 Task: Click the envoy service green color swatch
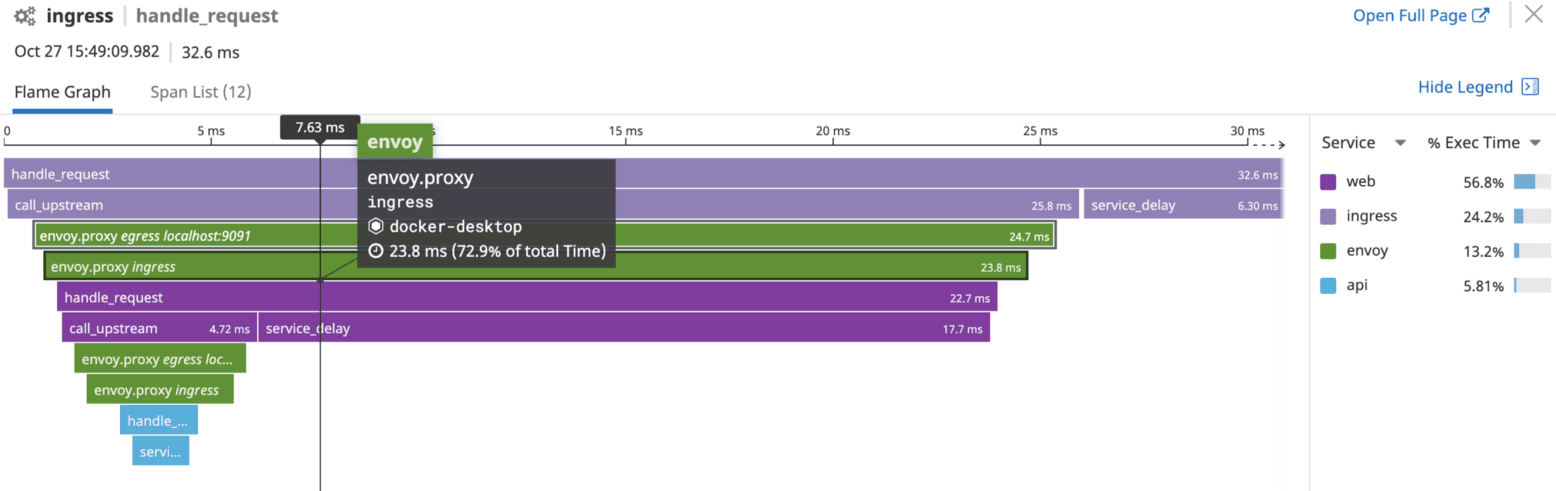pyautogui.click(x=1328, y=251)
